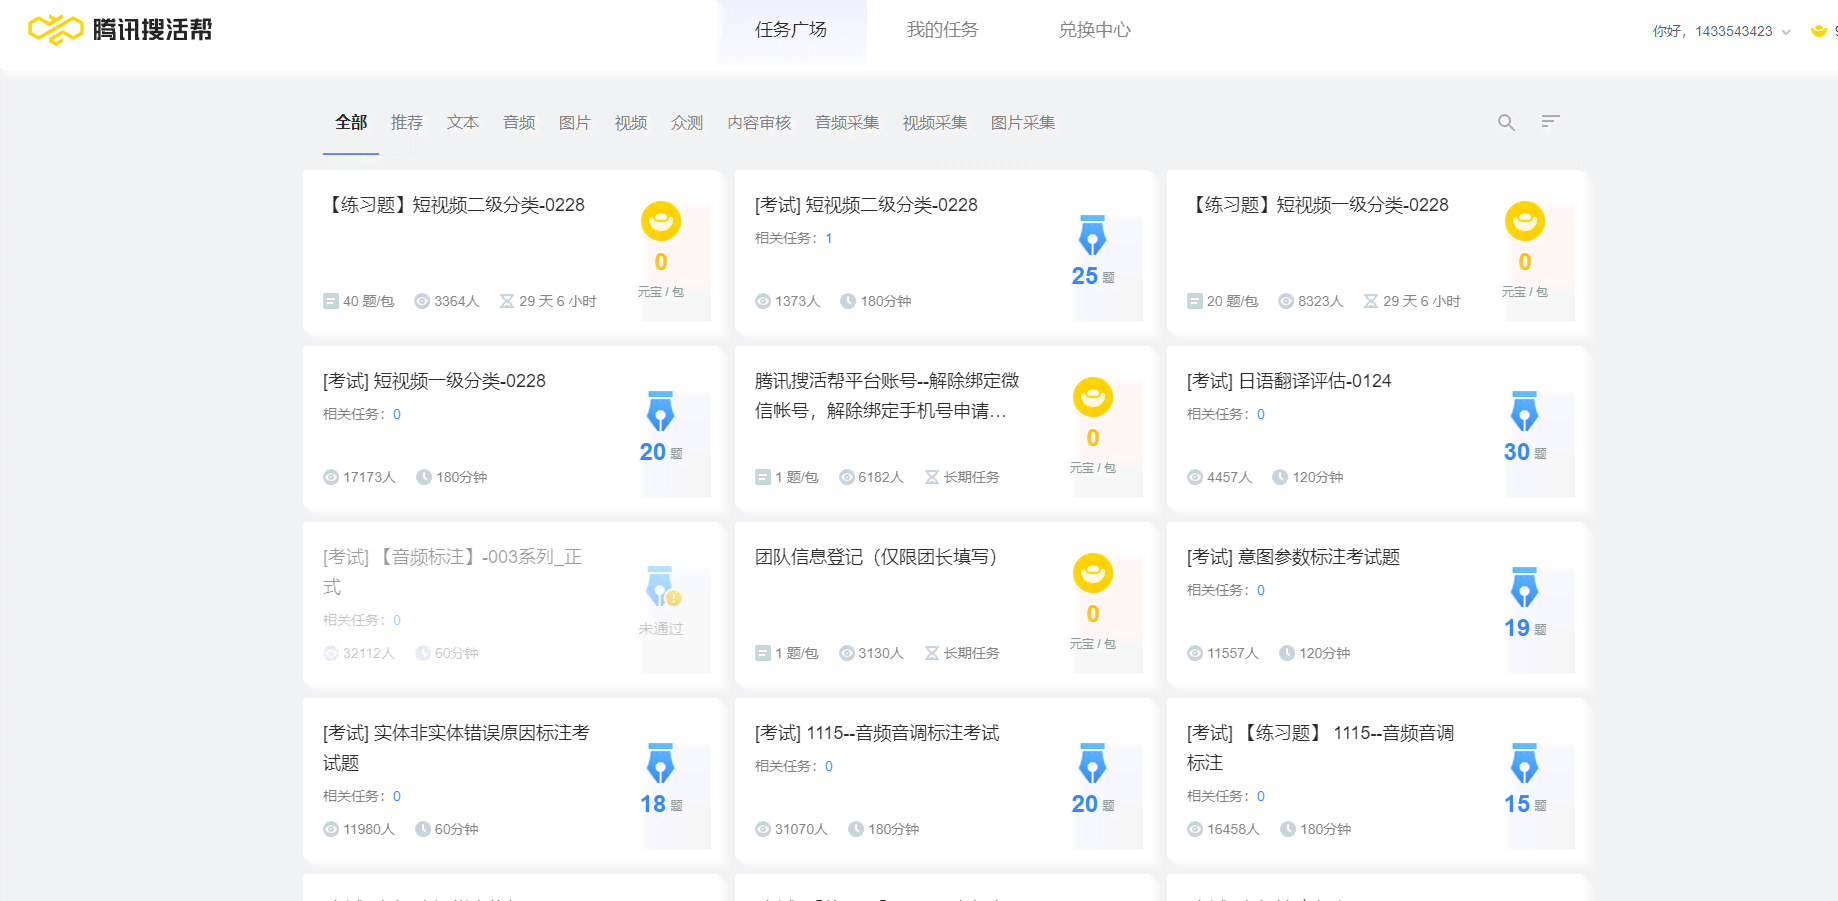
Task: Select the 文本 category filter
Action: 463,123
